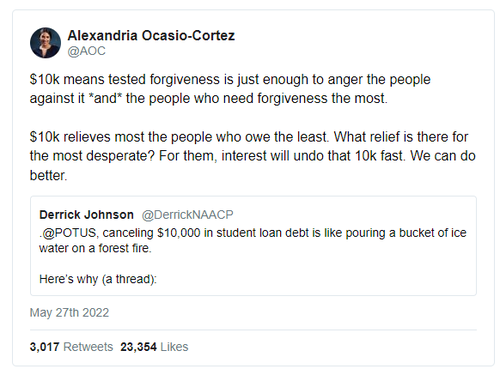The width and height of the screenshot is (500, 375).
Task: Click the tweet author's profile avatar
Action: click(x=45, y=43)
